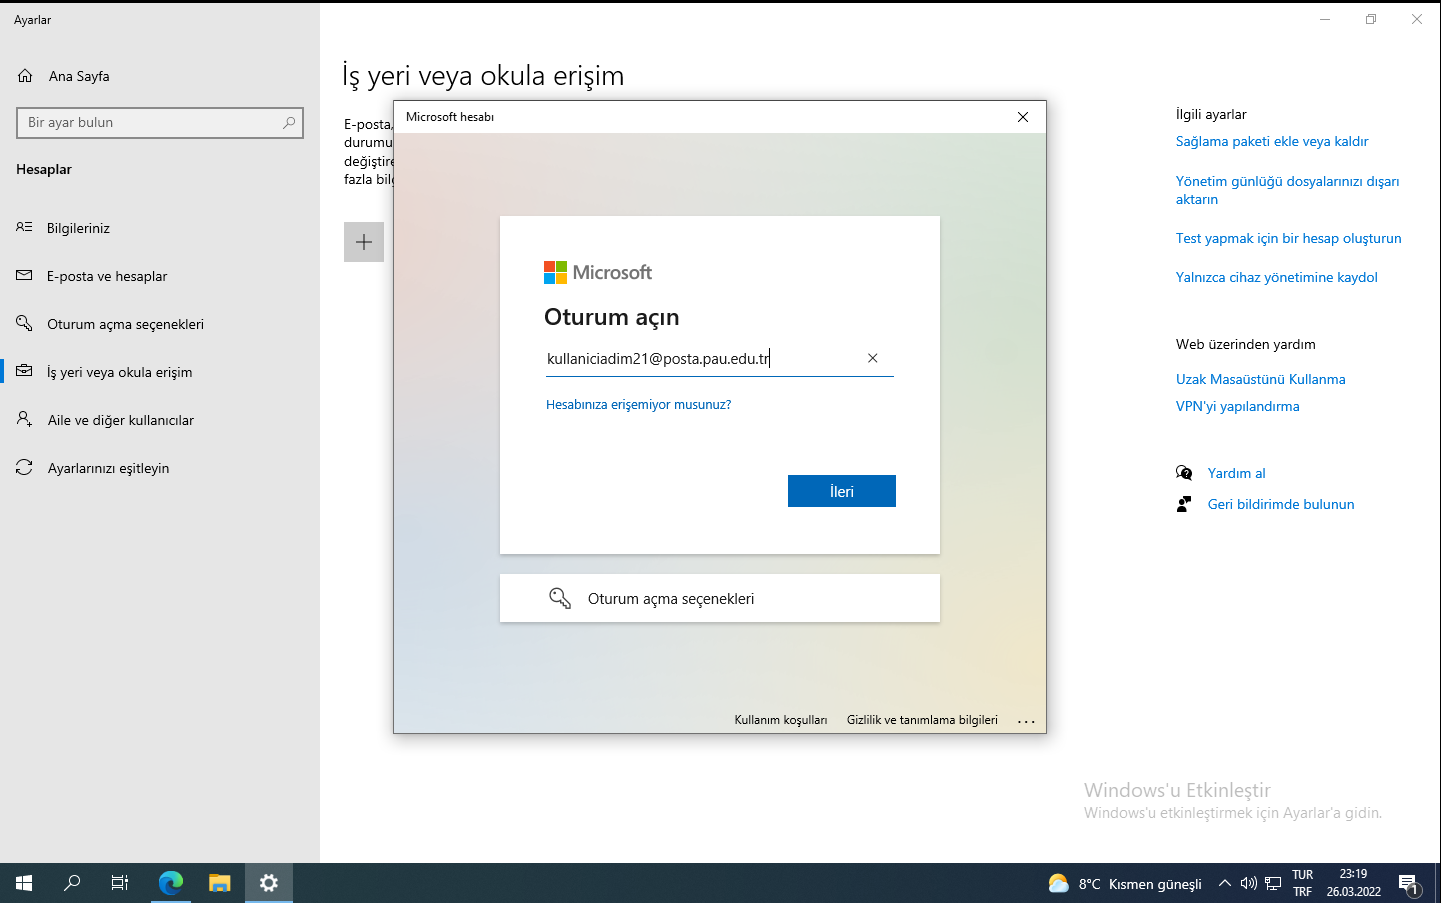The width and height of the screenshot is (1441, 903).
Task: Open Oturum açma seçenekleri in the dialog
Action: (x=720, y=598)
